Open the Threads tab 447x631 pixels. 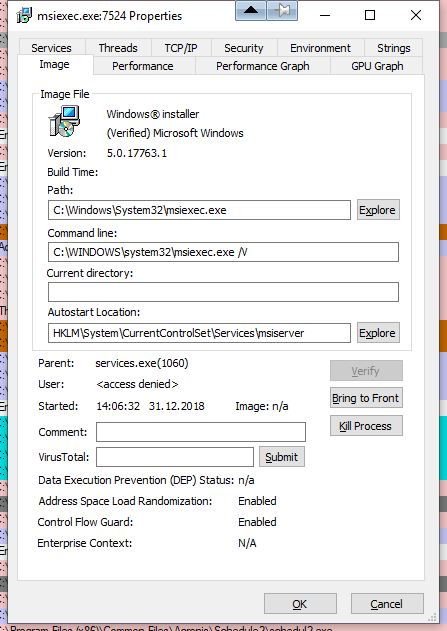click(x=118, y=48)
